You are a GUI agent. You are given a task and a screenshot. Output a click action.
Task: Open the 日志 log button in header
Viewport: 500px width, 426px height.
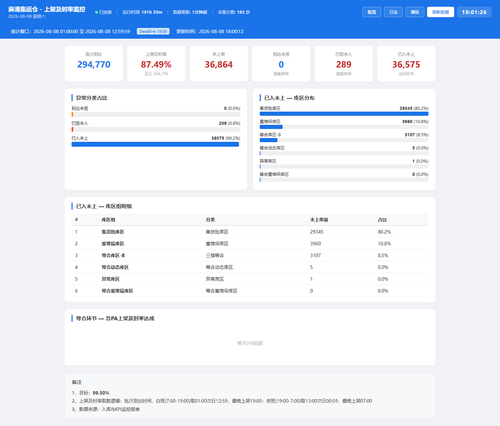(x=393, y=12)
